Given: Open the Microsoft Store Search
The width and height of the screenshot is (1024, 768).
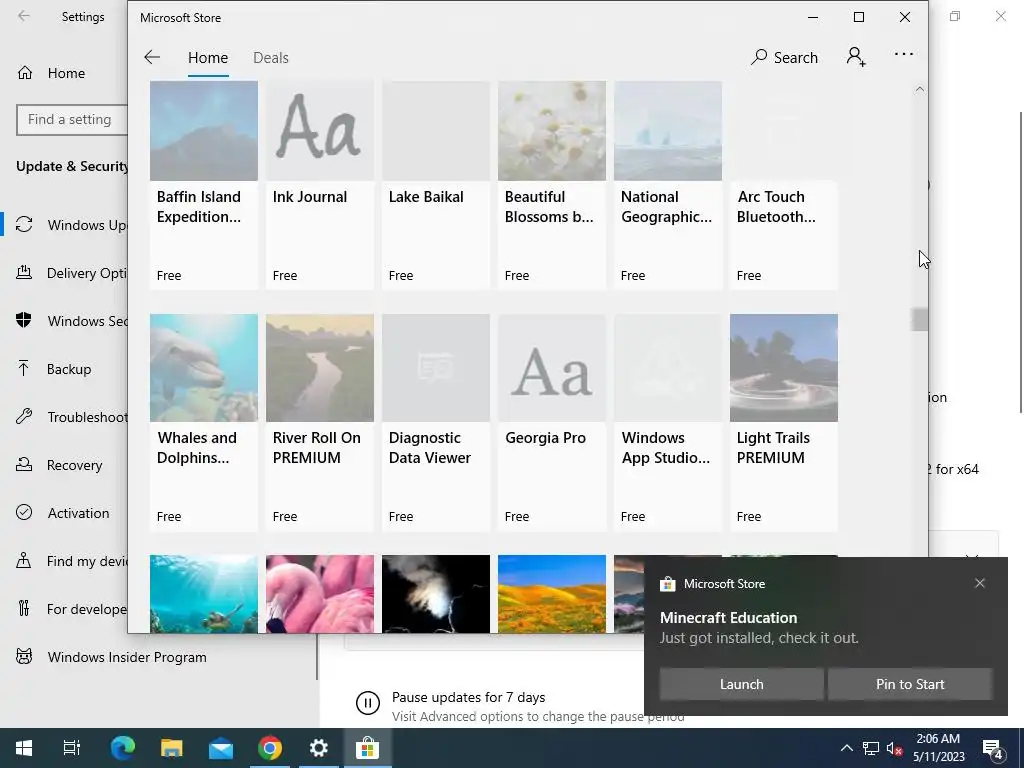Looking at the screenshot, I should click(784, 57).
